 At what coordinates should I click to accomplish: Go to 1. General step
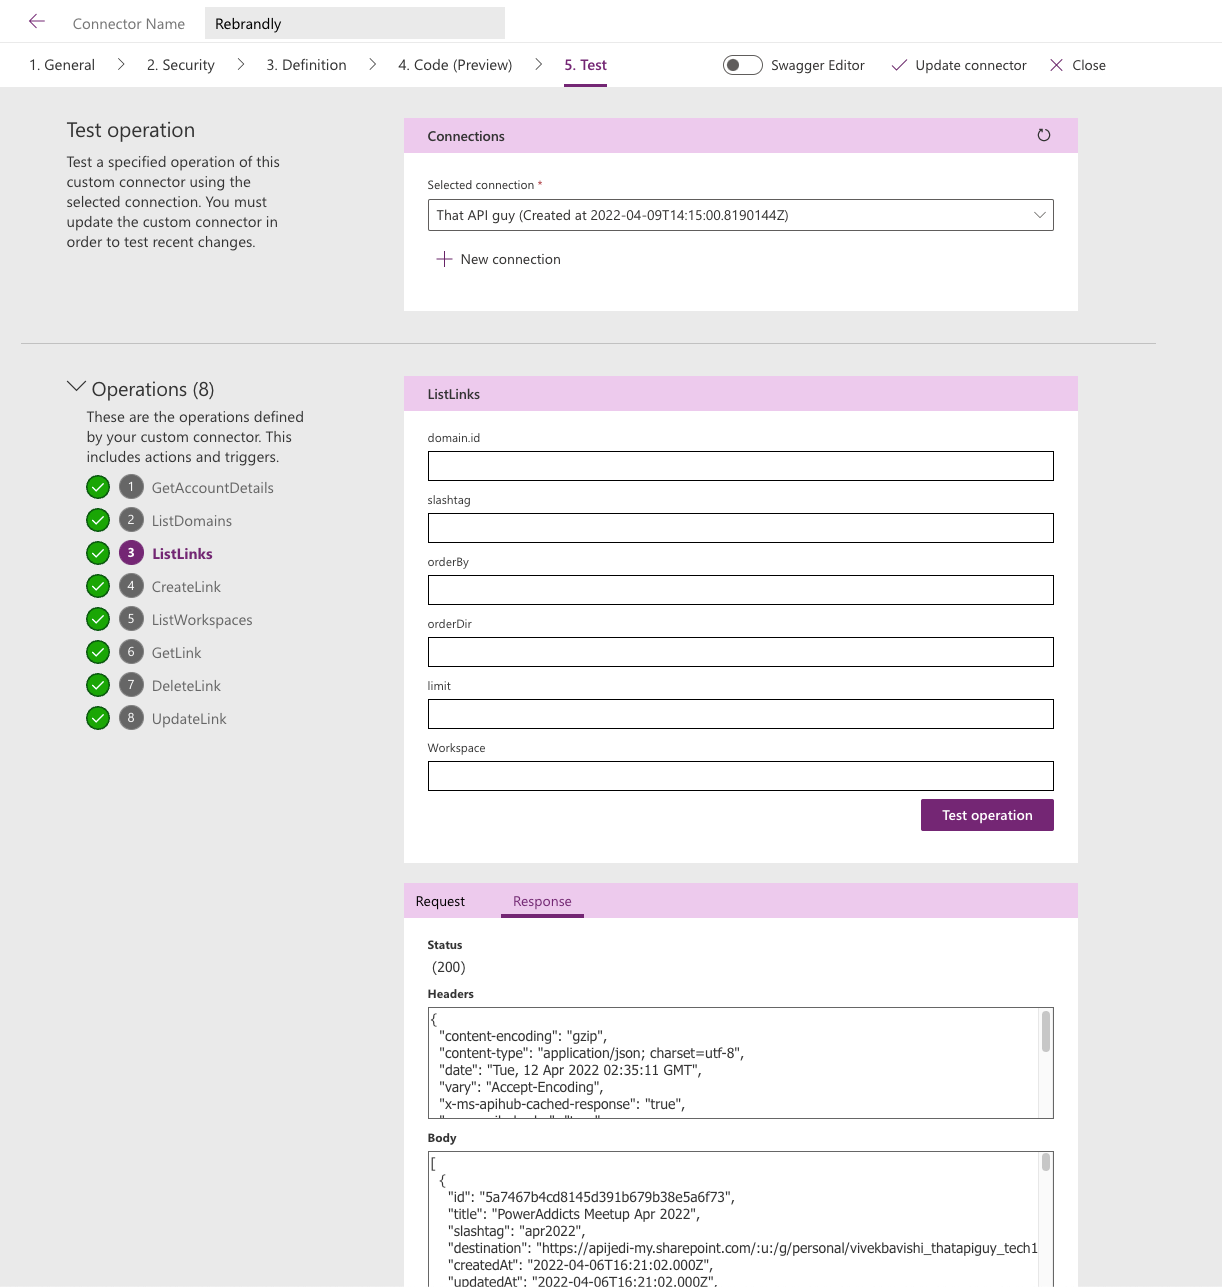[x=62, y=65]
